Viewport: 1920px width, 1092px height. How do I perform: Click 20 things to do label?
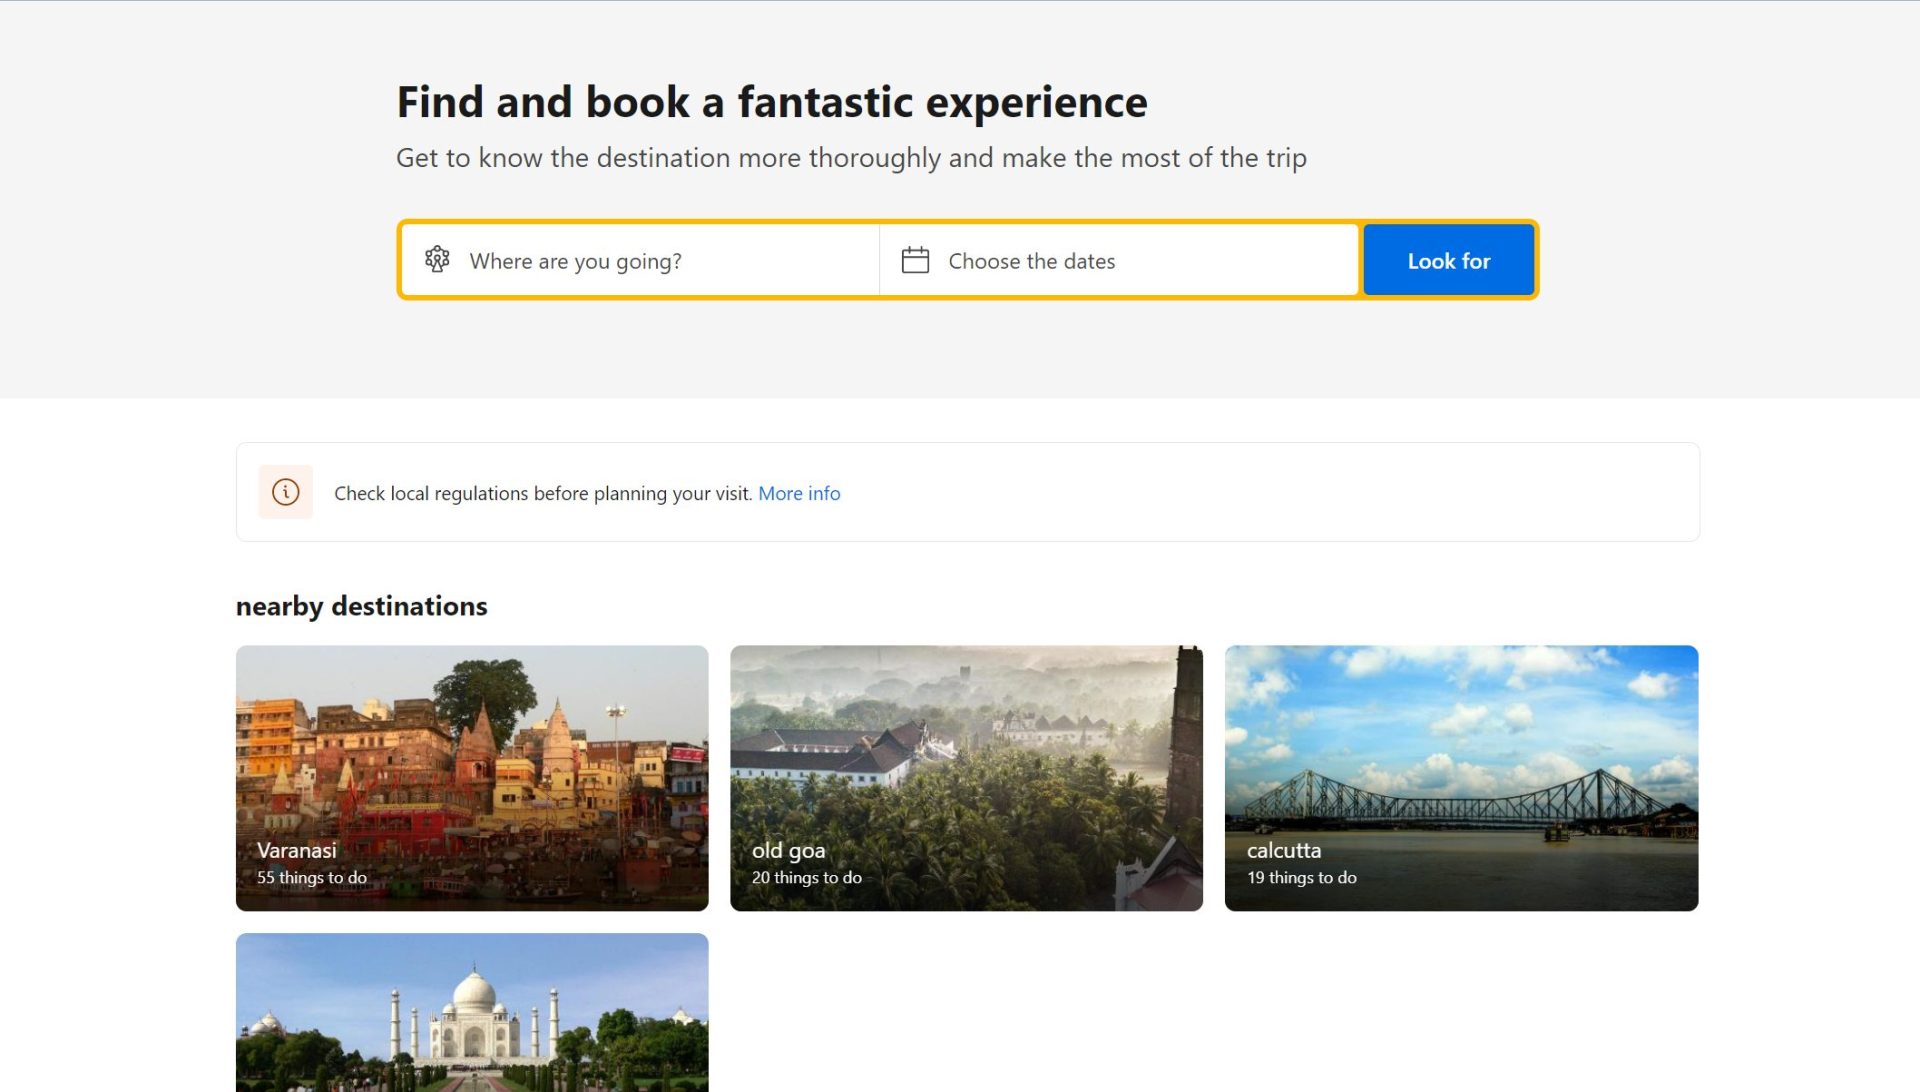click(806, 877)
